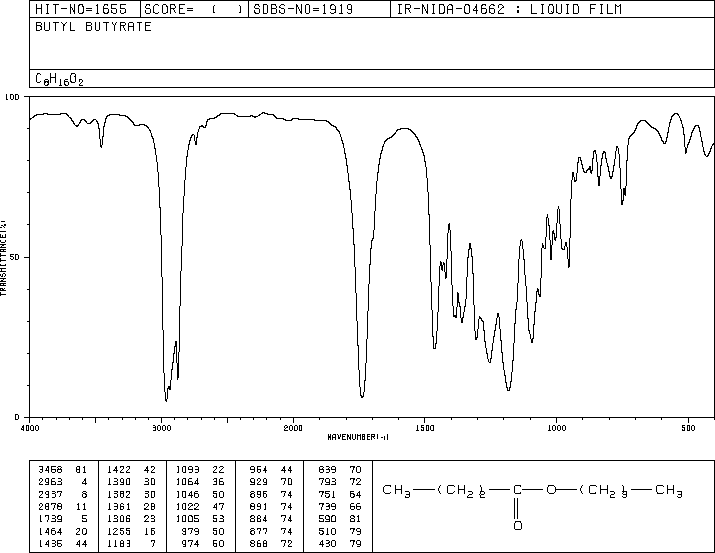Click the WAVENUMBER x-axis title
The height and width of the screenshot is (553, 715).
click(358, 437)
